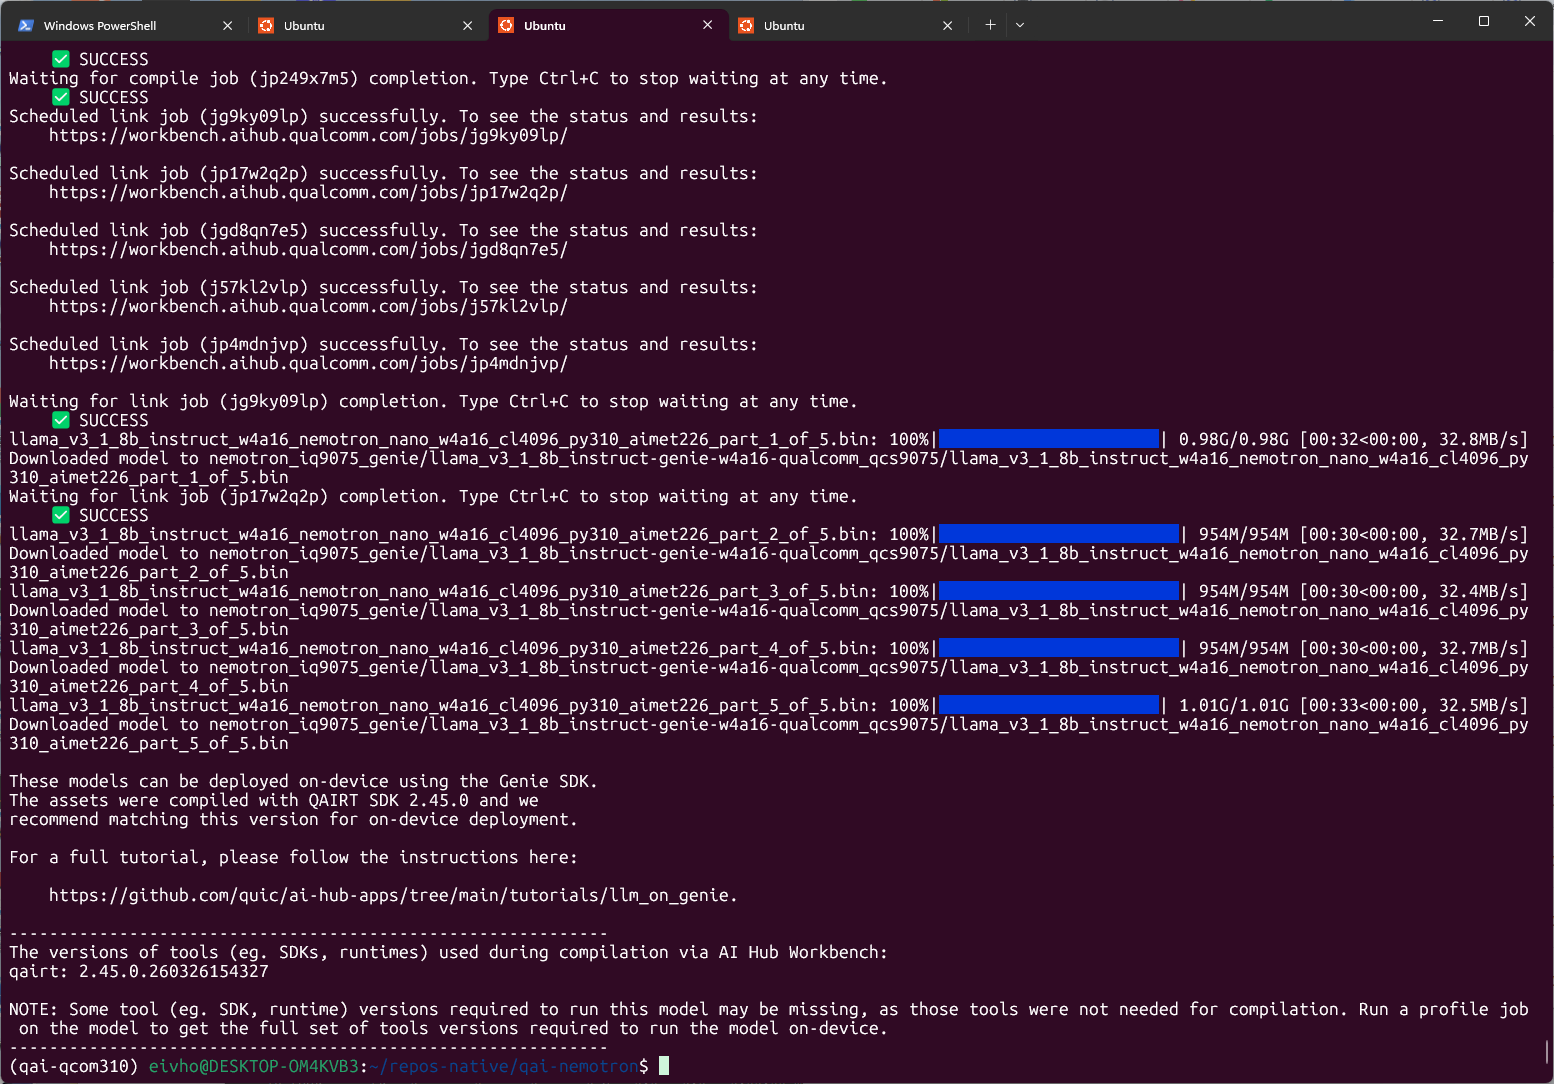Maximize the terminal window

[1484, 21]
